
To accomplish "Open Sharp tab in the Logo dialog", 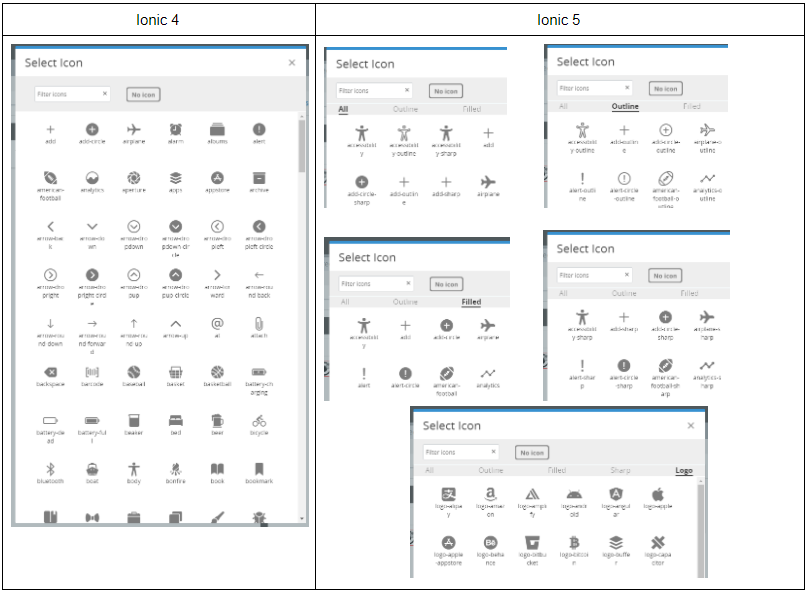I will [620, 470].
